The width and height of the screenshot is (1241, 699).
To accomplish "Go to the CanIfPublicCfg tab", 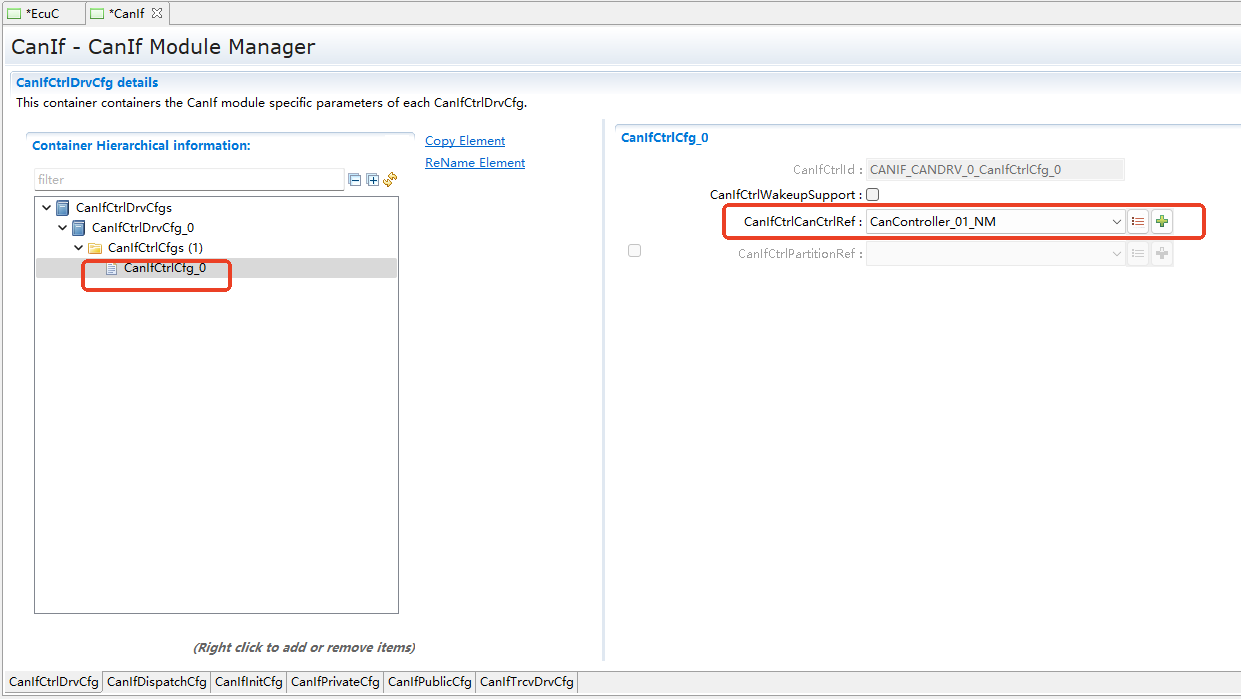I will point(429,682).
